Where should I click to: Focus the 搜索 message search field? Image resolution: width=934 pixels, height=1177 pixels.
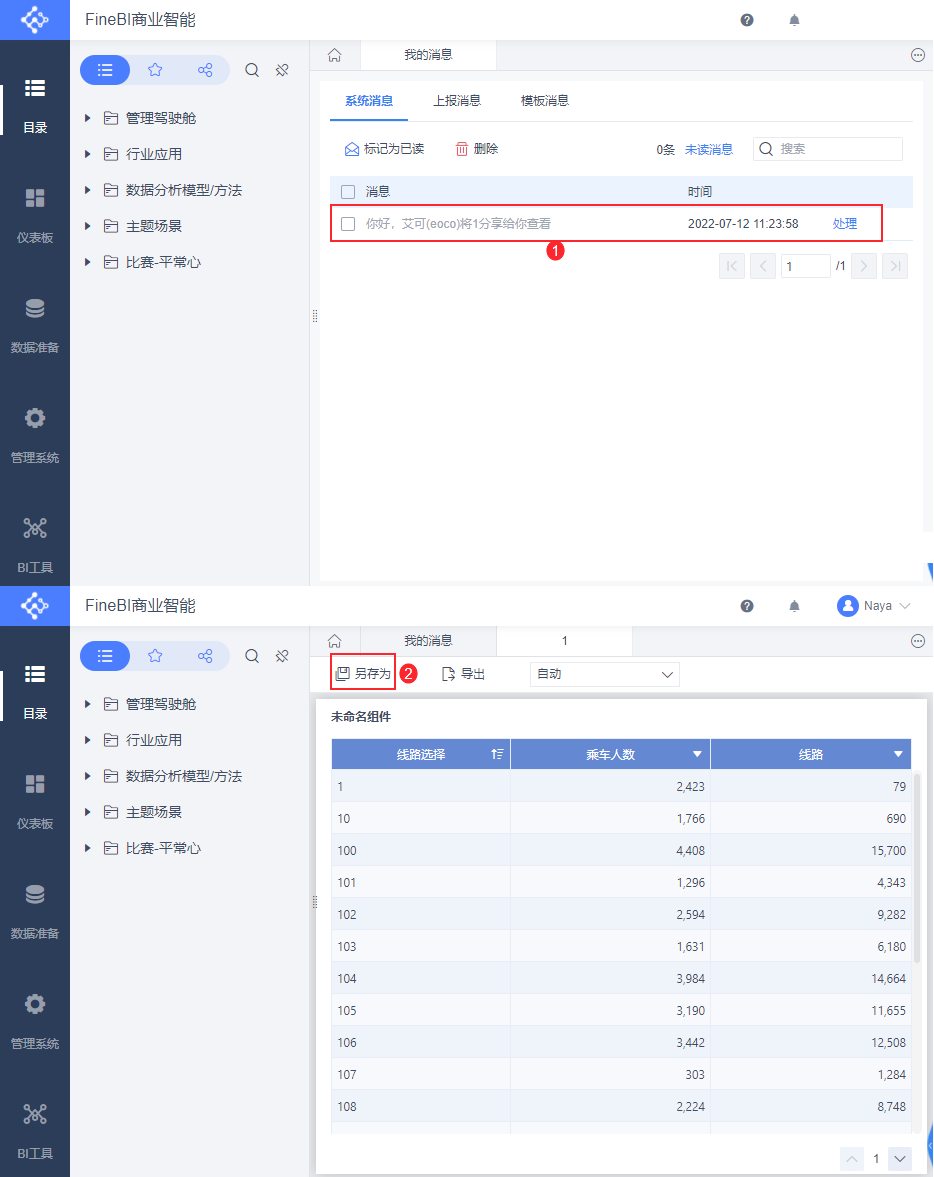827,149
